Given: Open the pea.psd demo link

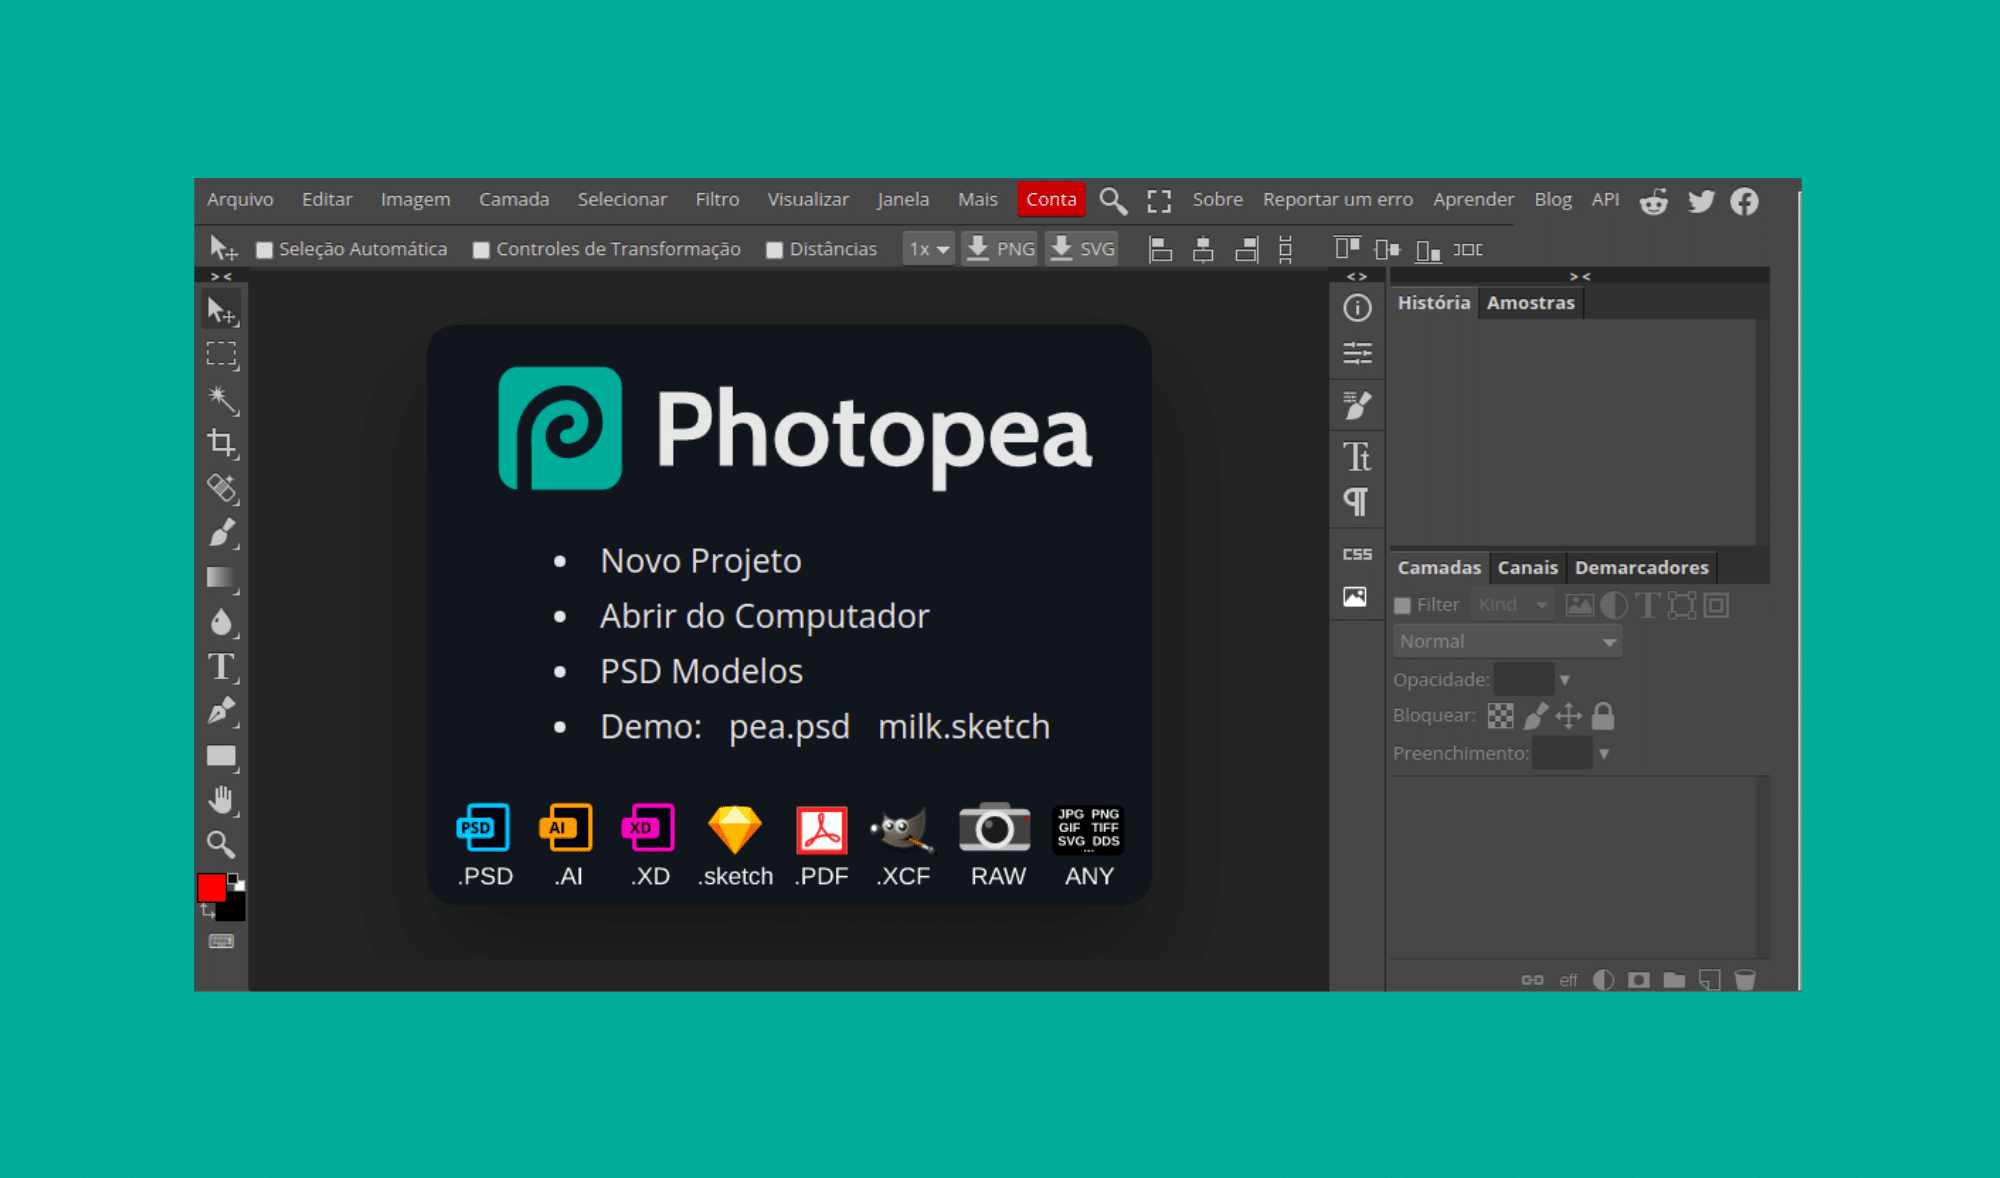Looking at the screenshot, I should [x=789, y=727].
